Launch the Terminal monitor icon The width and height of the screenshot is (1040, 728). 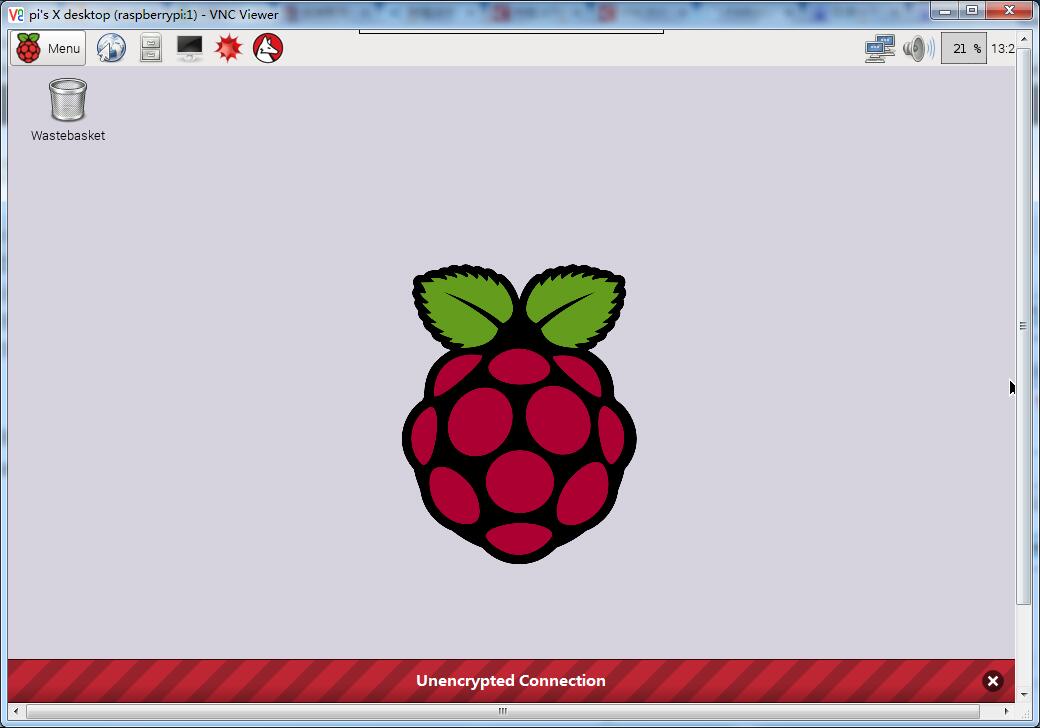point(190,48)
